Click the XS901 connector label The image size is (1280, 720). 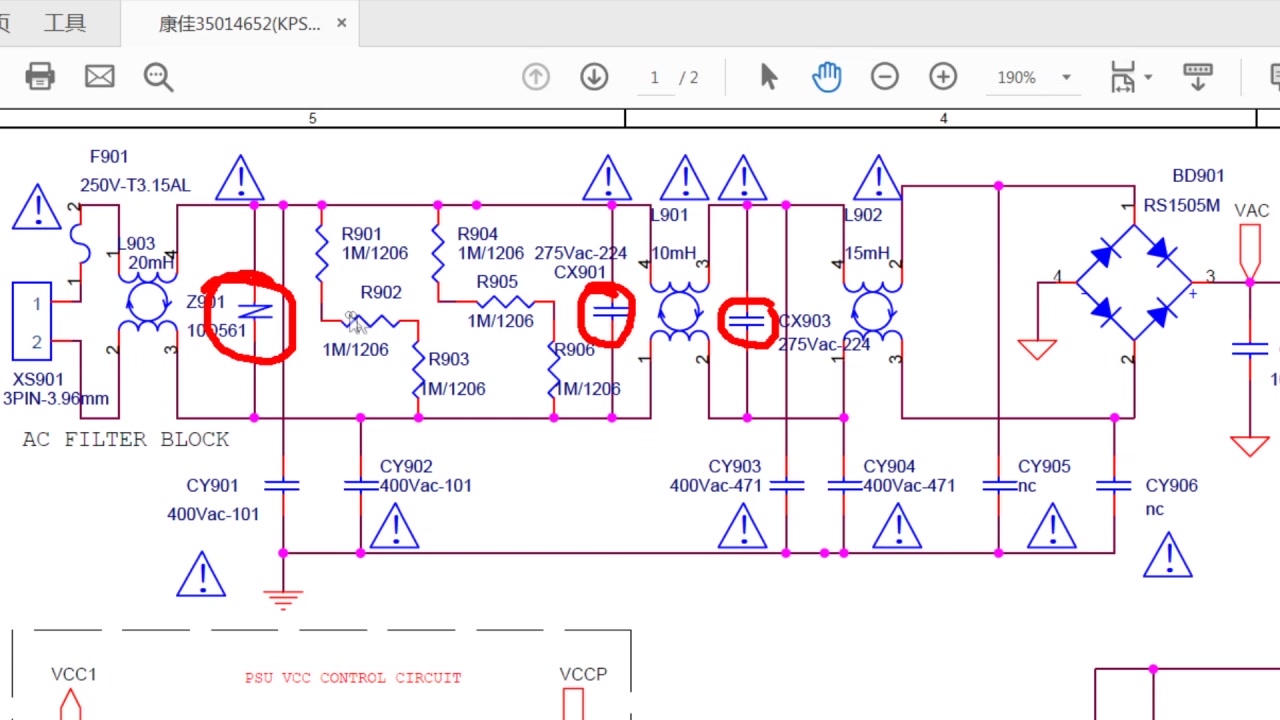[38, 380]
